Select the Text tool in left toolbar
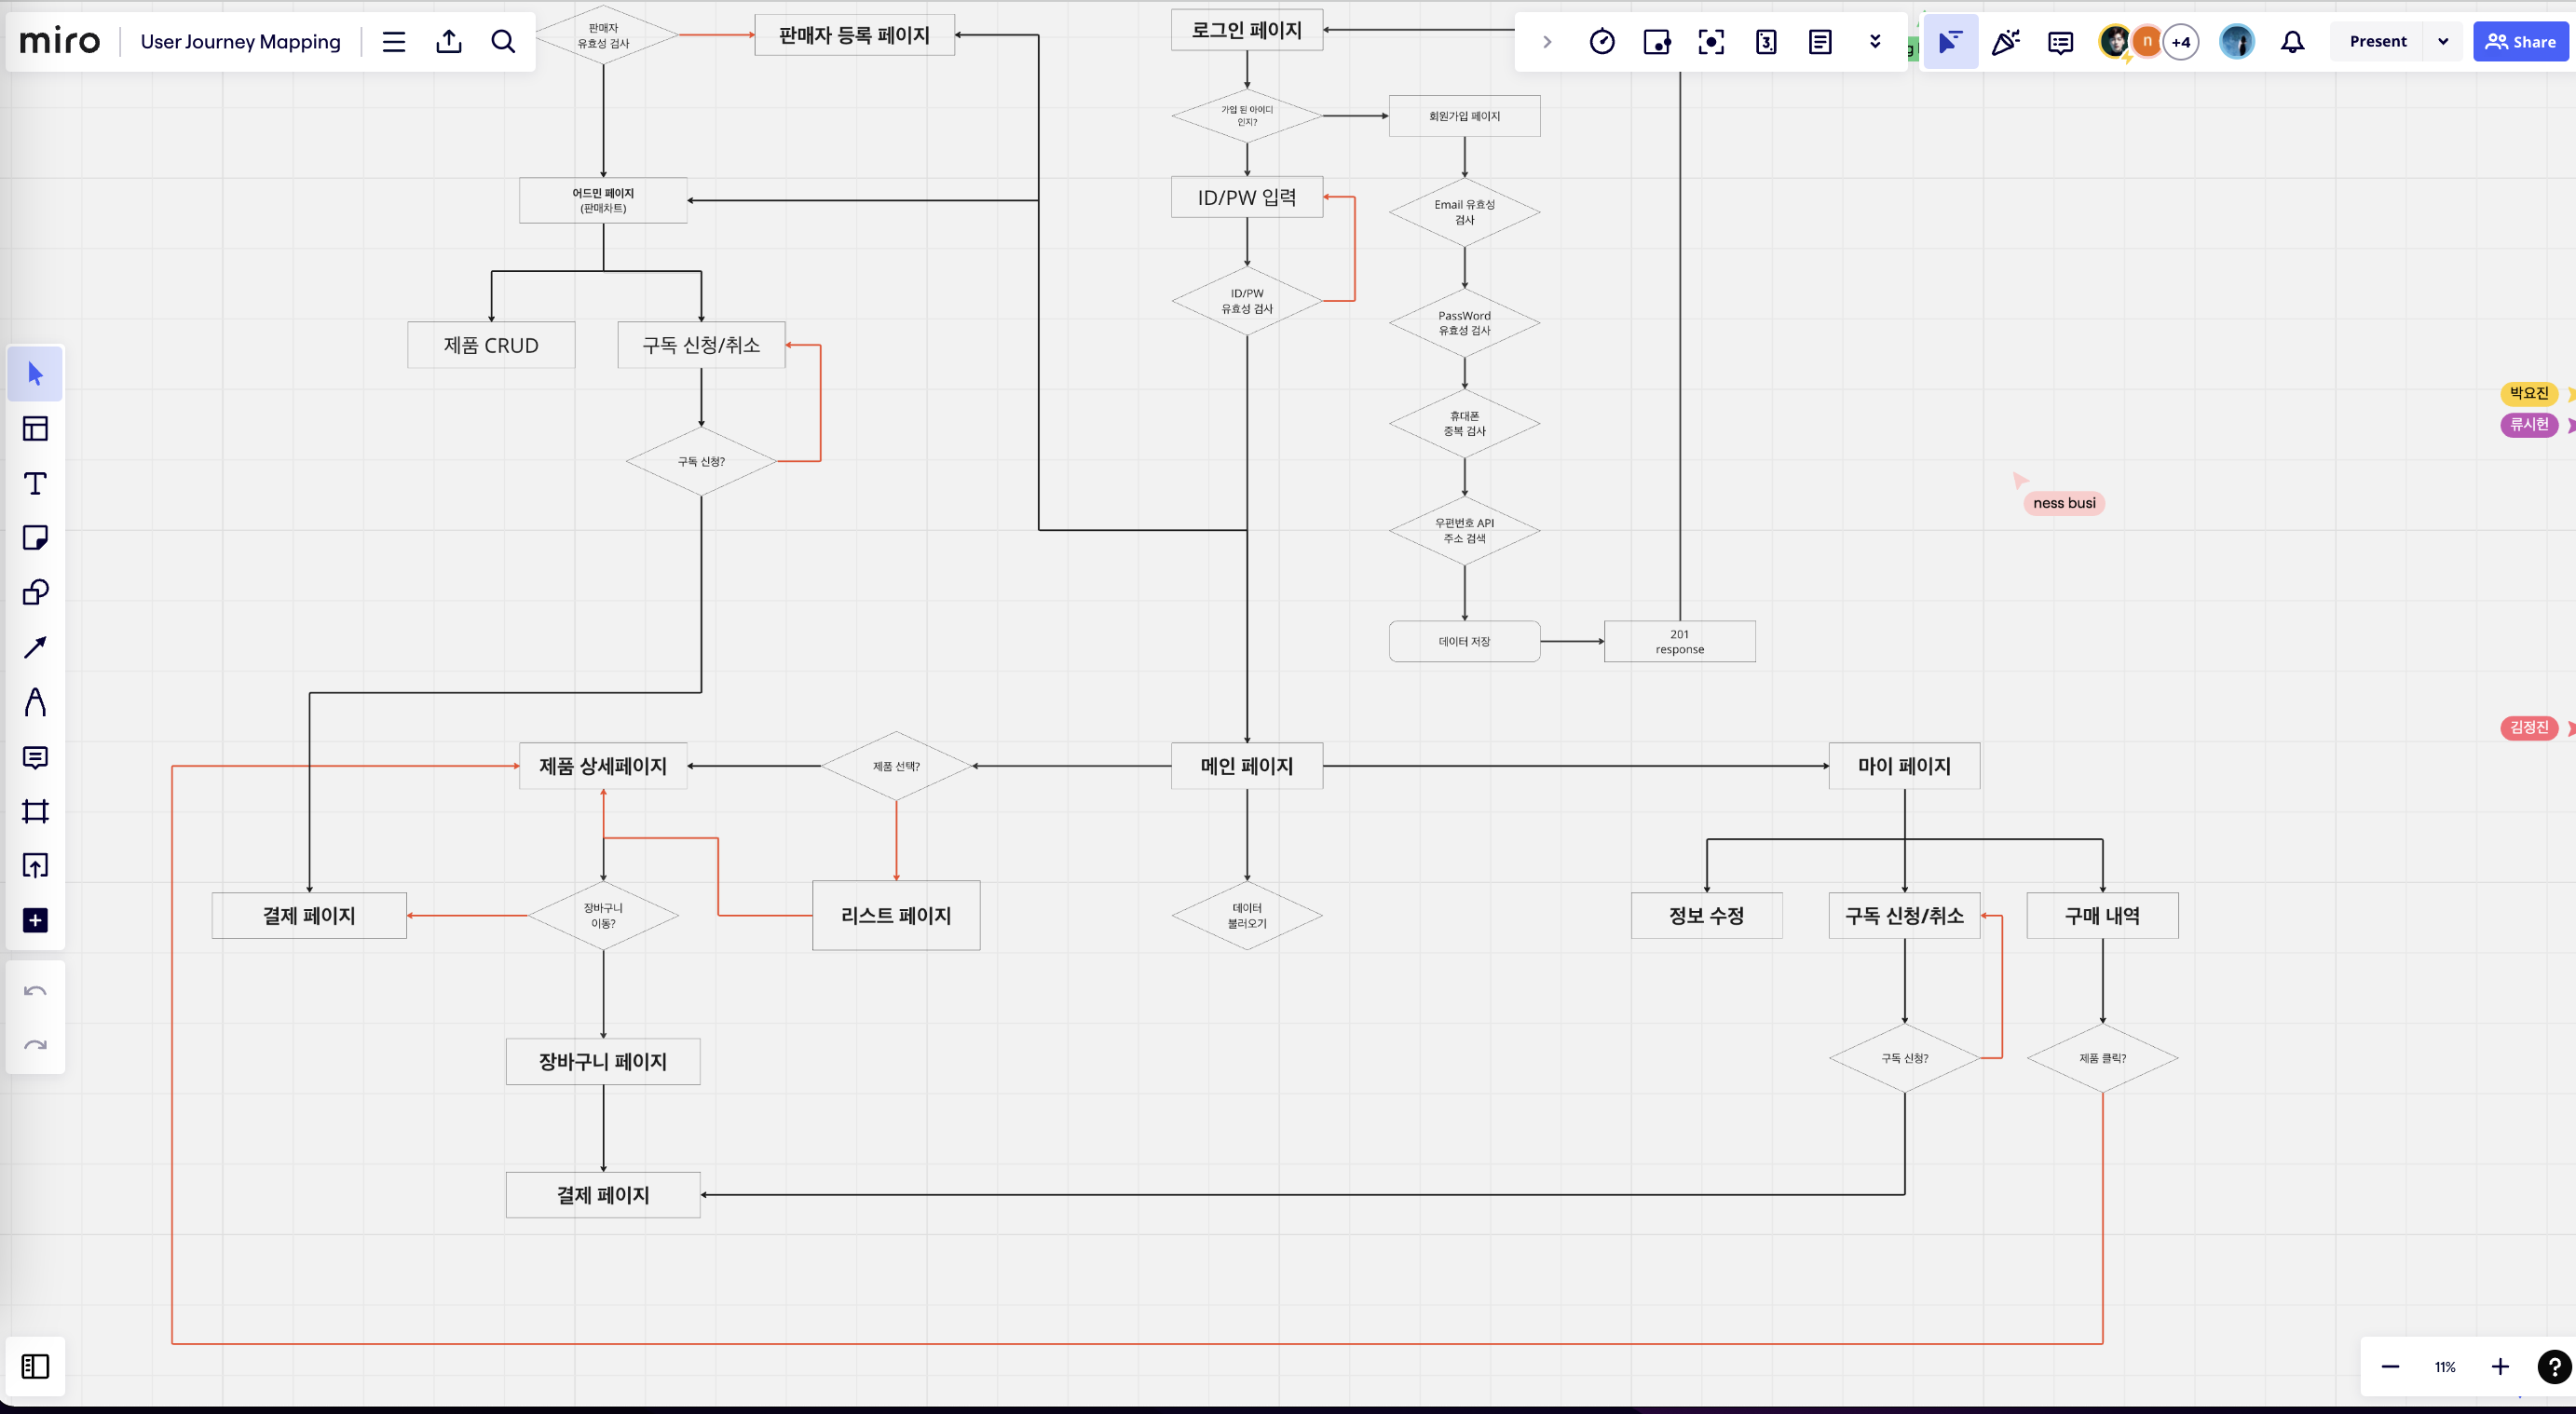Viewport: 2576px width, 1414px height. (35, 484)
